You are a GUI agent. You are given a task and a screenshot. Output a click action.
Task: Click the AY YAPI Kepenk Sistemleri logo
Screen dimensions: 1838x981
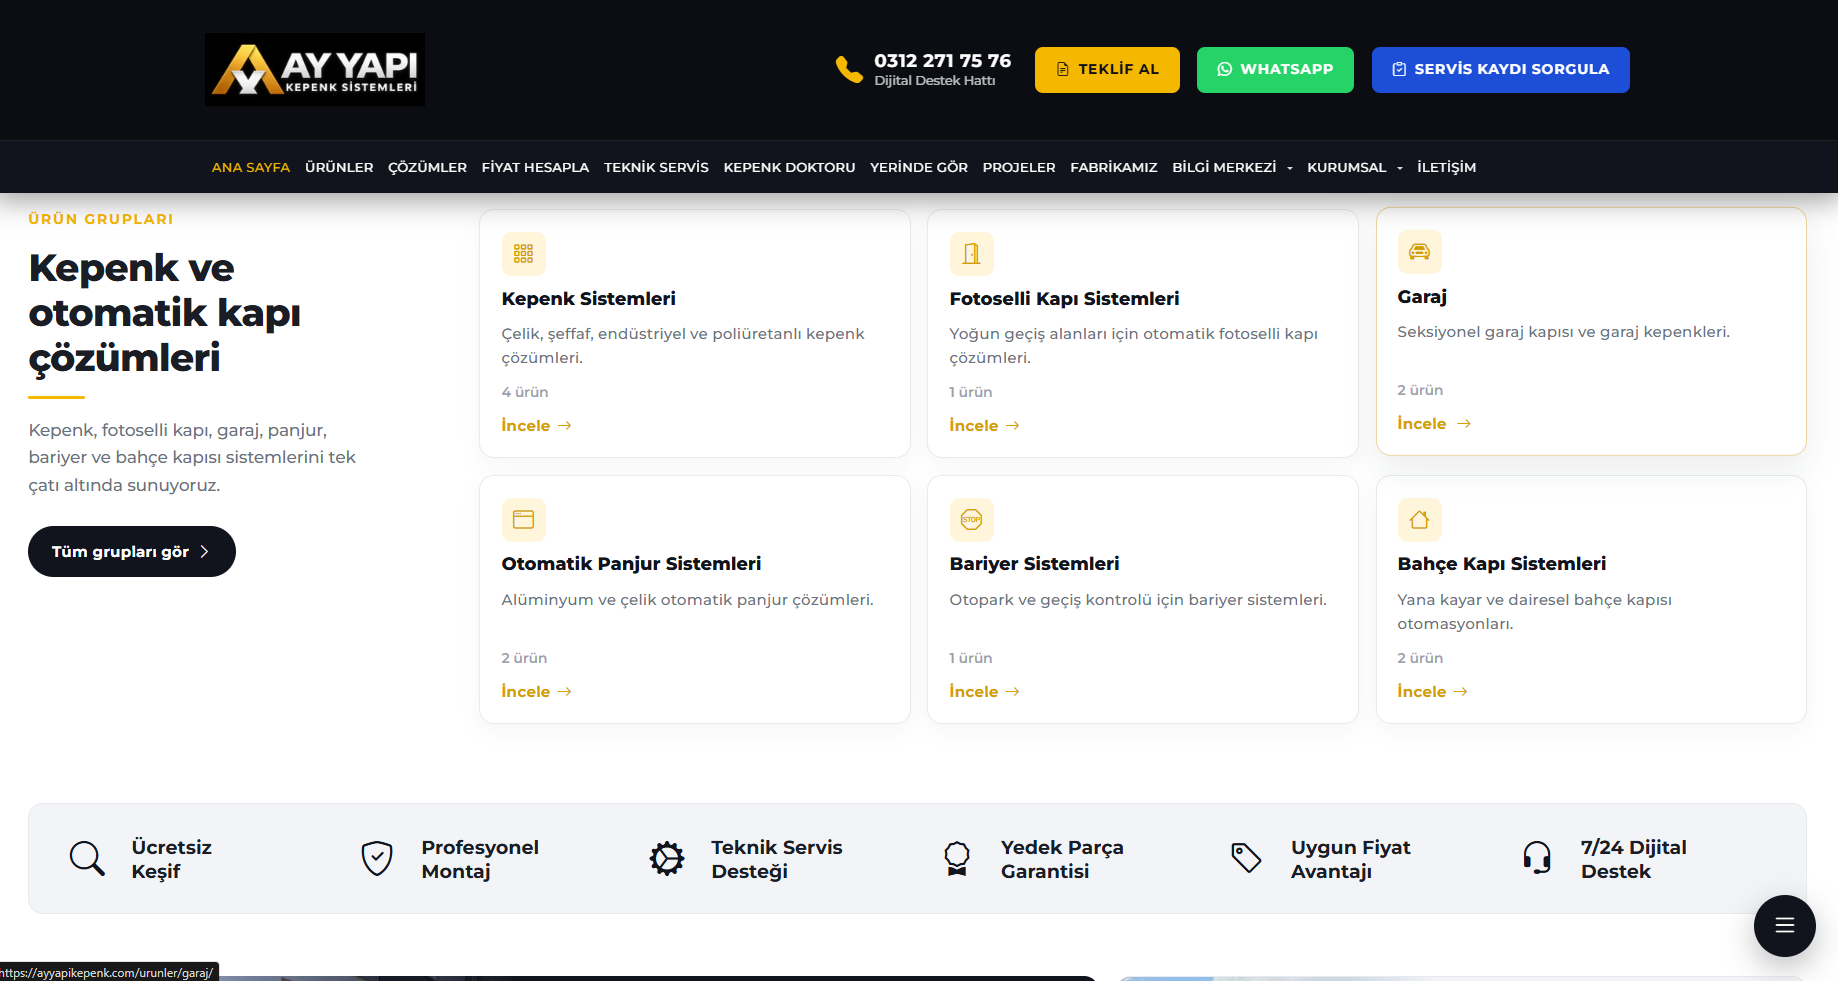tap(315, 70)
